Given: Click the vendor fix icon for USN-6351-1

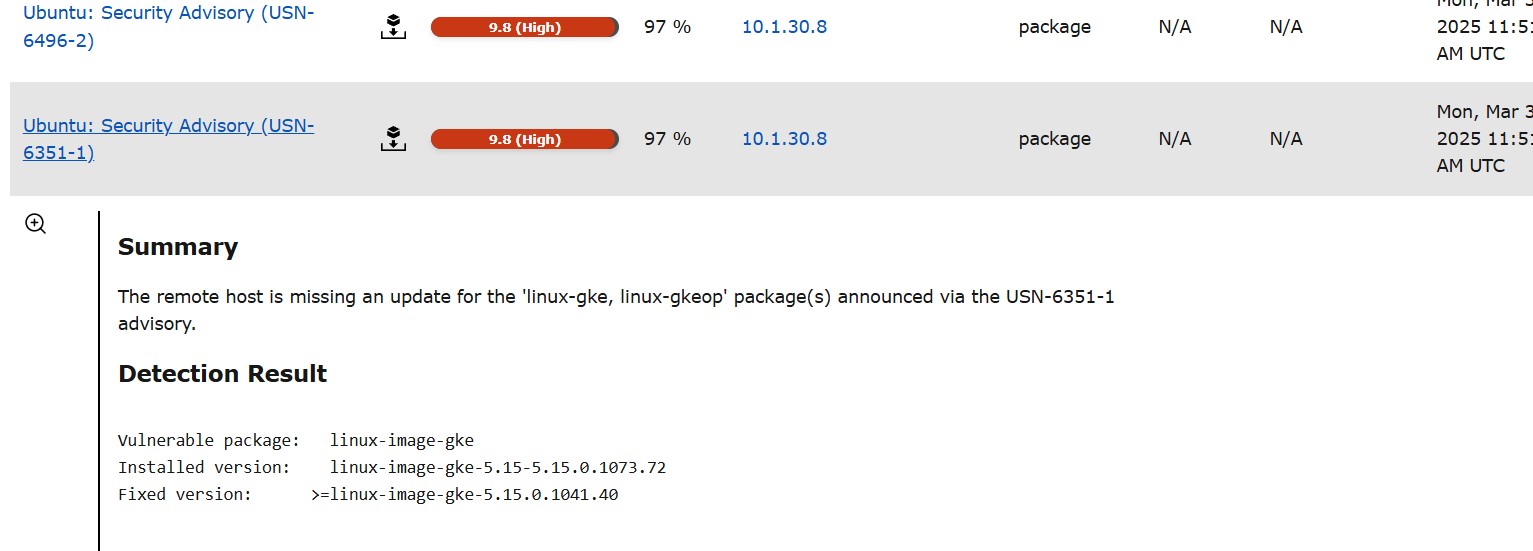Looking at the screenshot, I should click(x=394, y=139).
